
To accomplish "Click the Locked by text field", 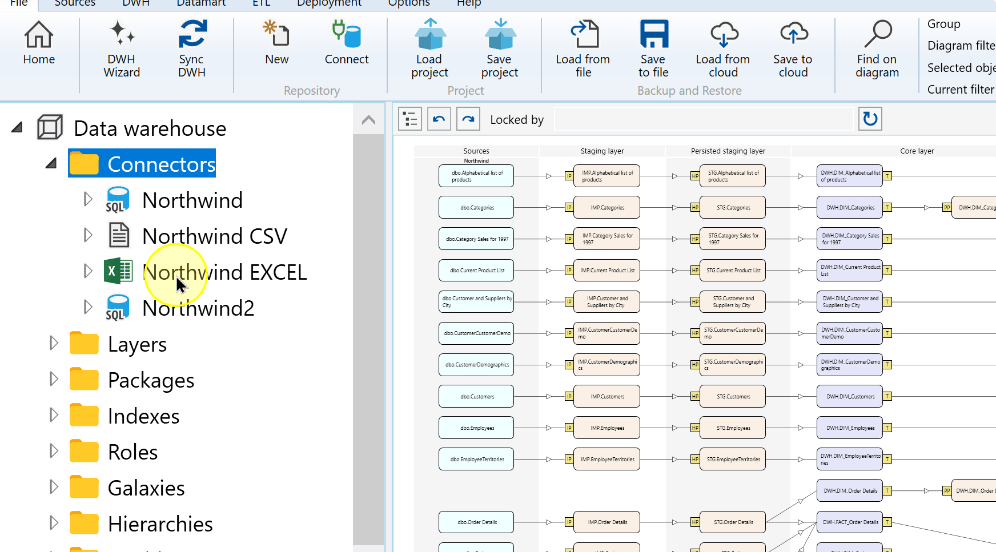I will click(x=703, y=119).
